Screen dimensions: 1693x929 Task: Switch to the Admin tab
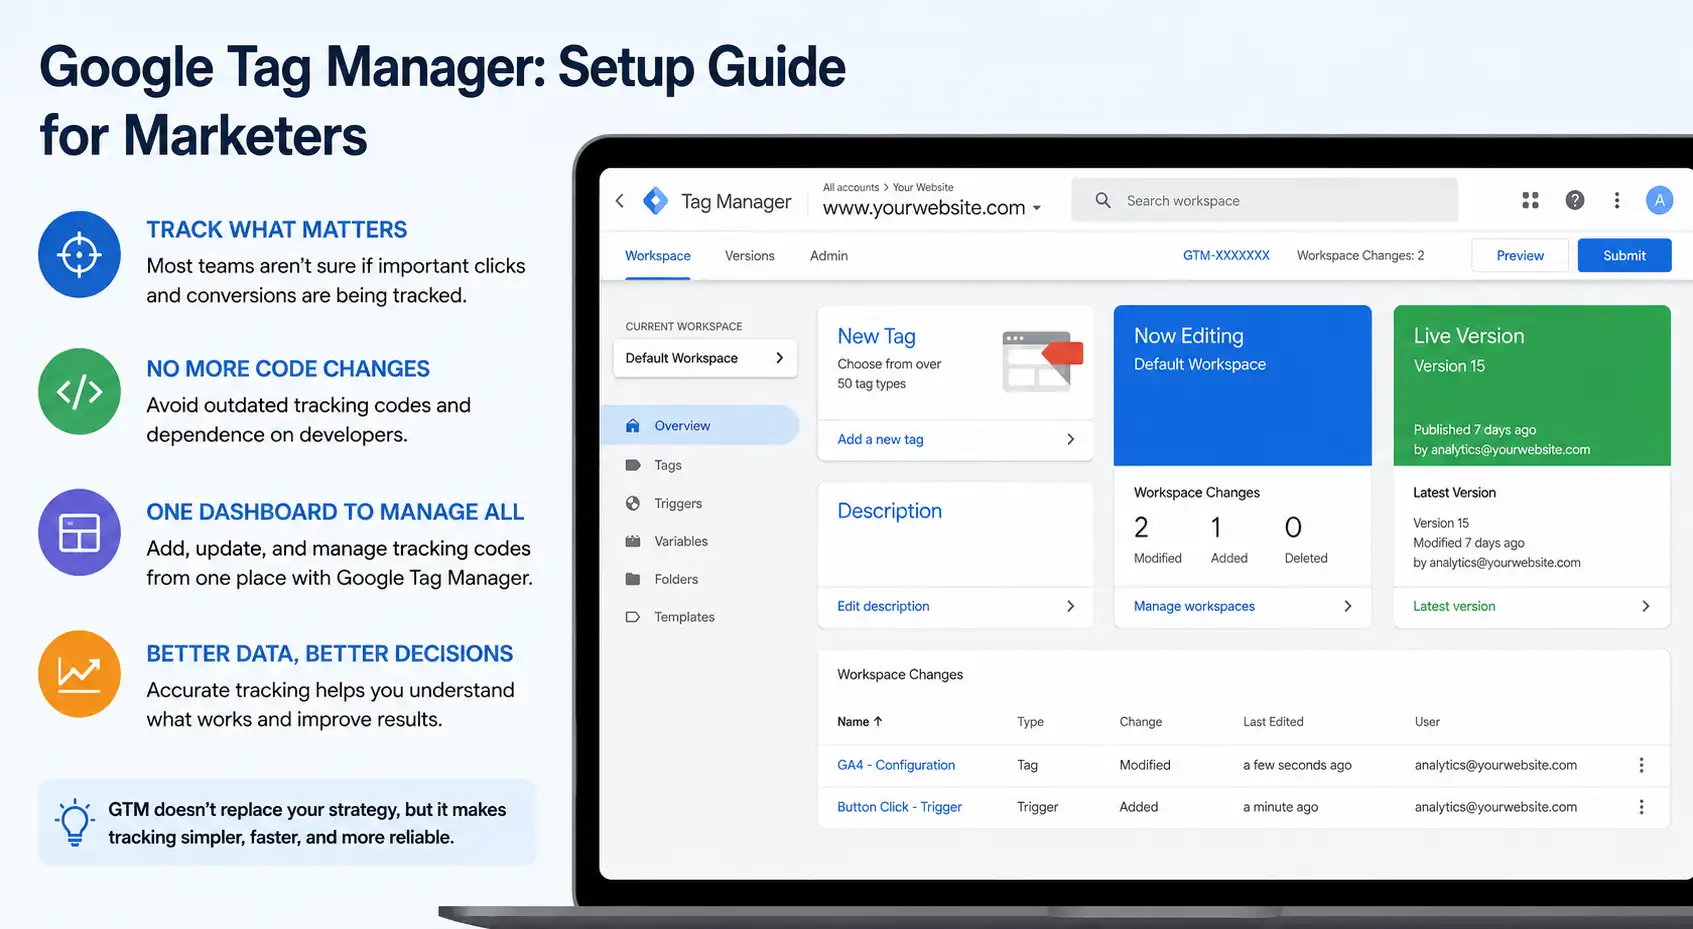(829, 256)
